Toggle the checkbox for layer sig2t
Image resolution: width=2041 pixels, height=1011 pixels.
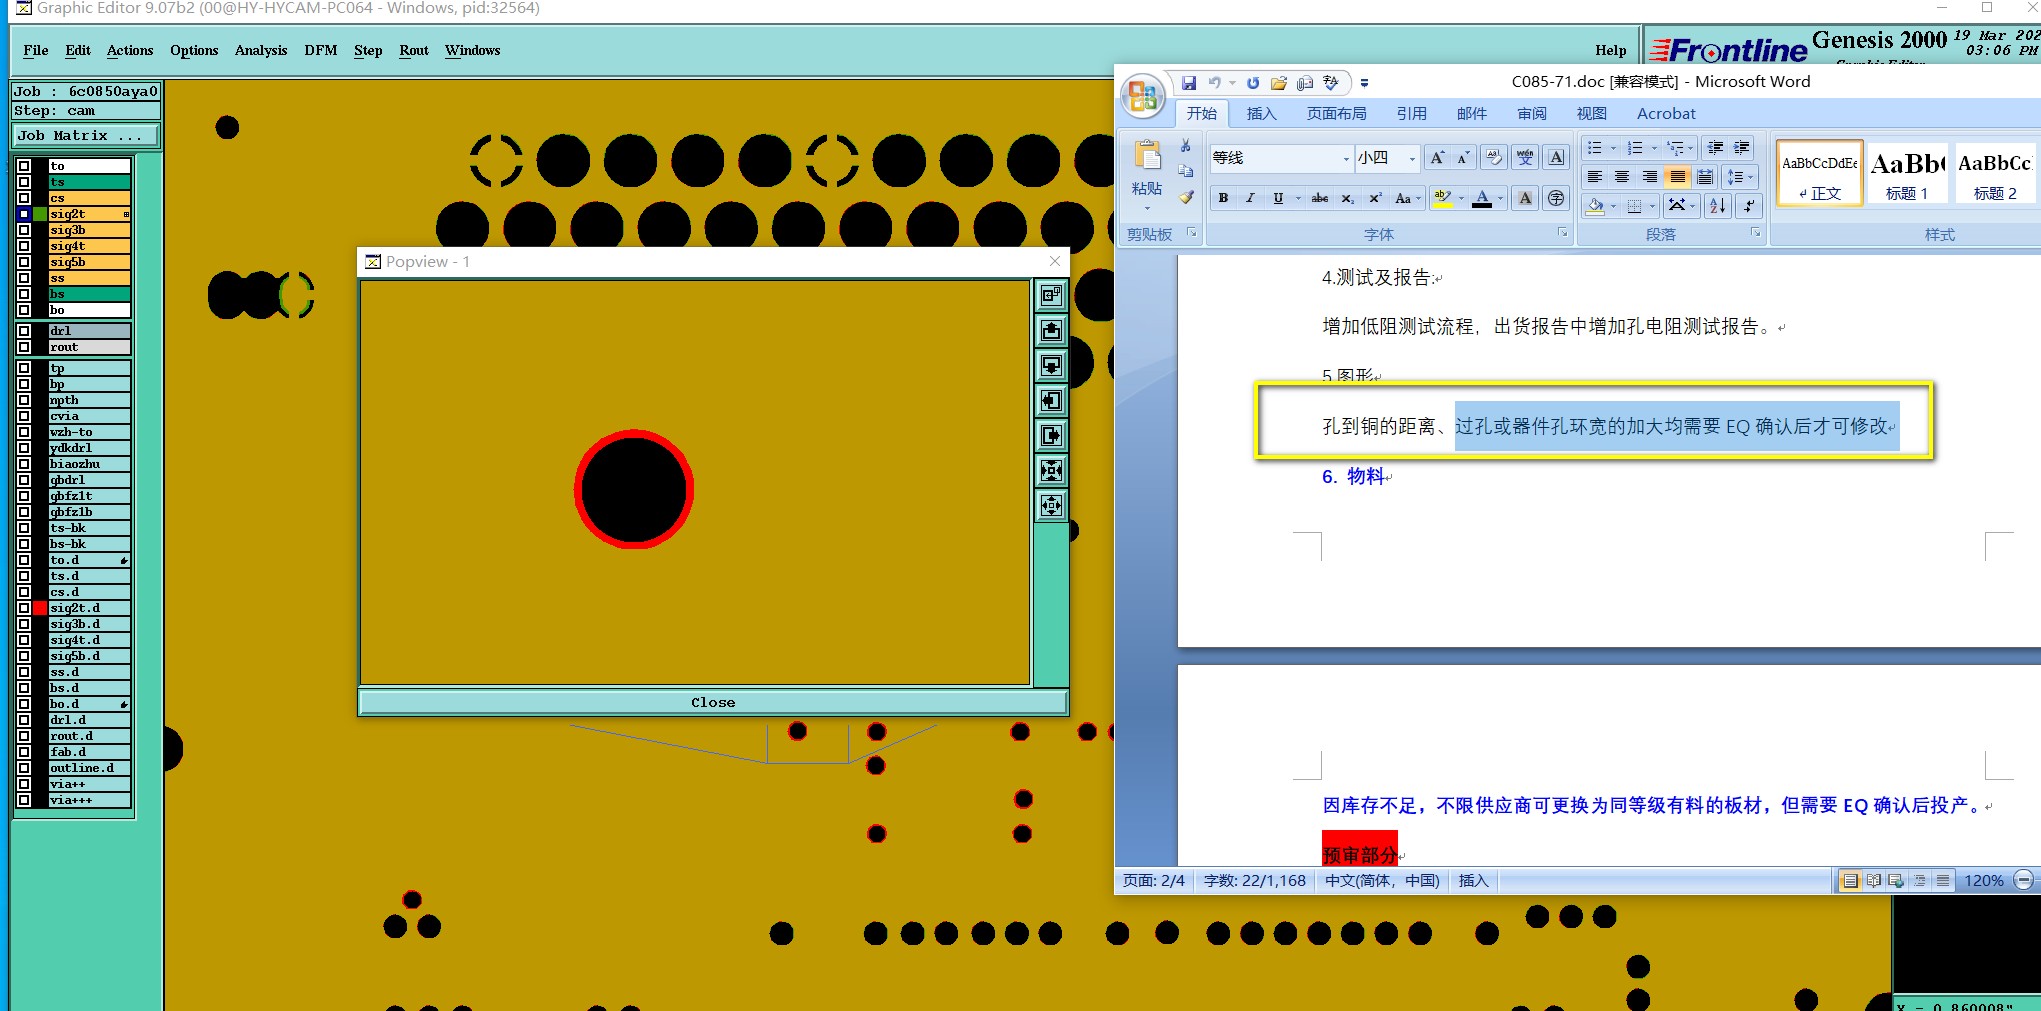coord(24,214)
